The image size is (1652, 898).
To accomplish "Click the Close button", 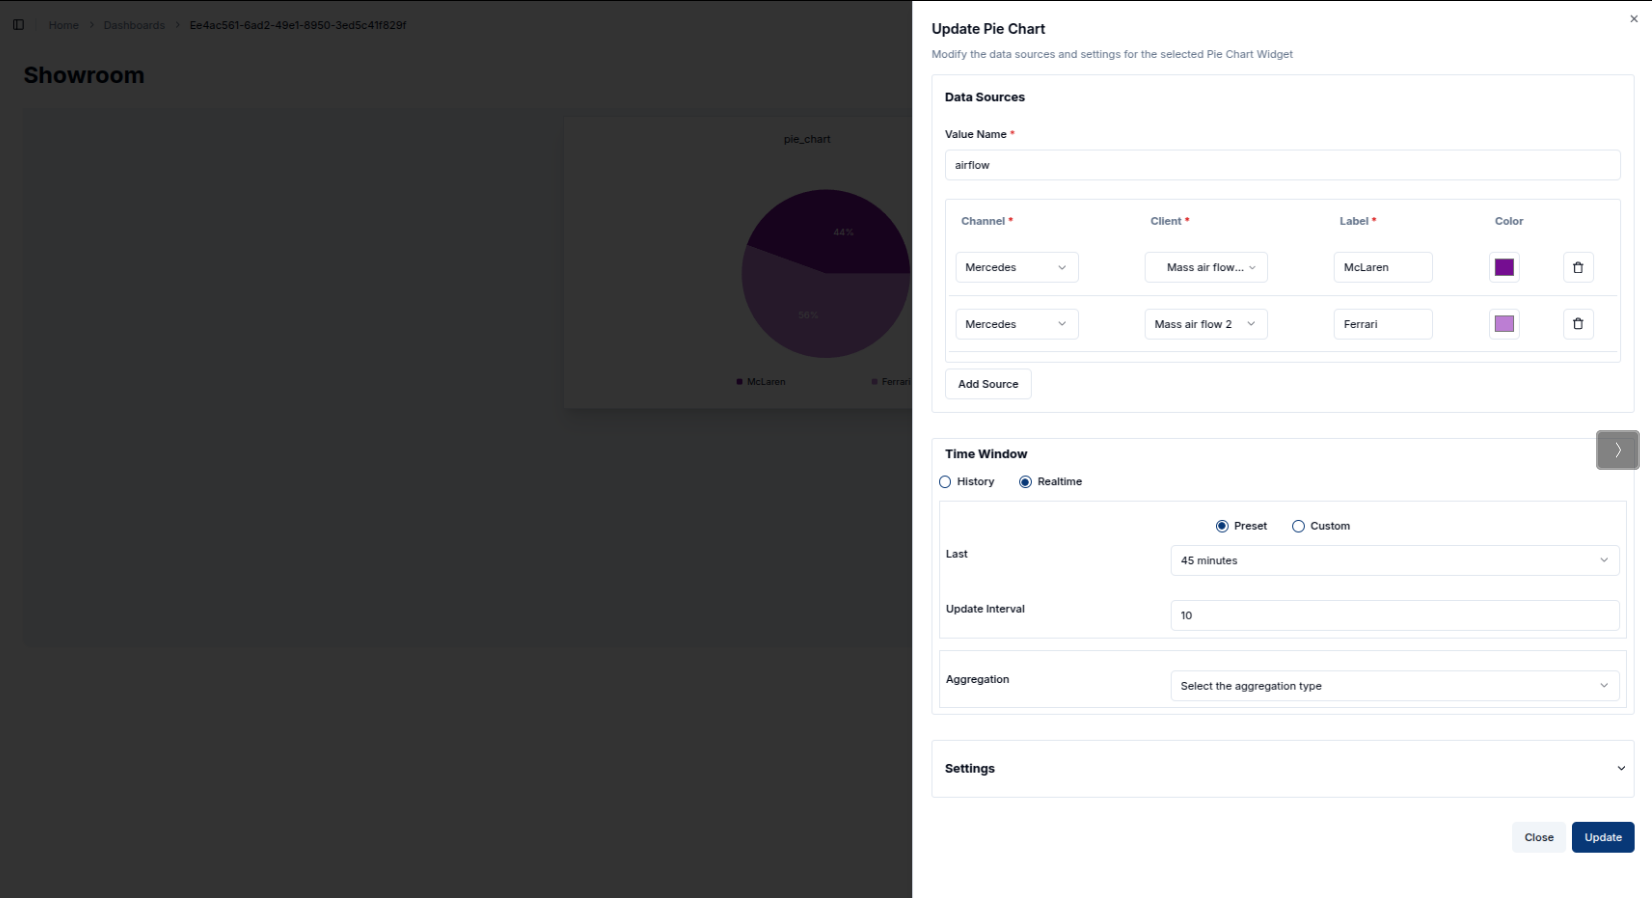I will click(x=1539, y=837).
